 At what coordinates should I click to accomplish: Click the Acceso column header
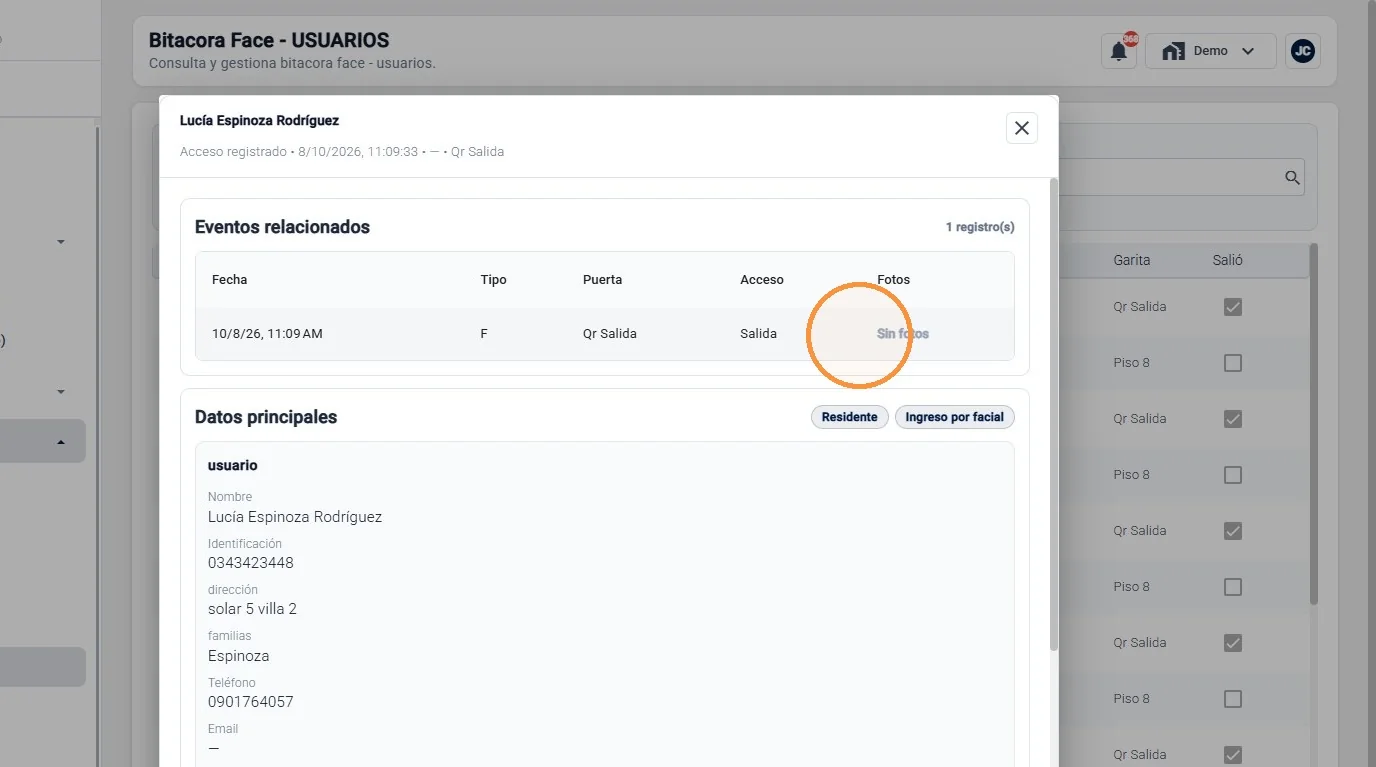[x=762, y=280]
